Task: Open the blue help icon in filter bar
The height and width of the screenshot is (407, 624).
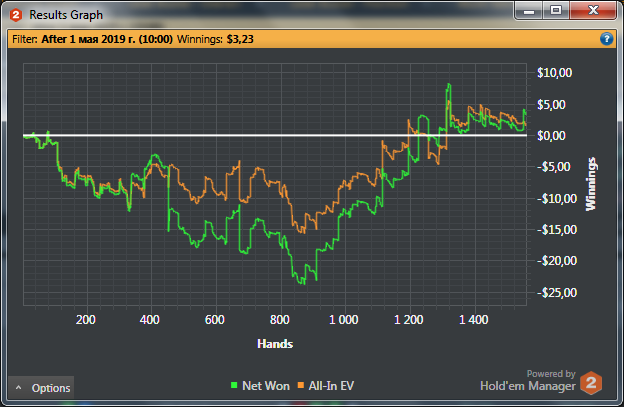Action: point(606,39)
